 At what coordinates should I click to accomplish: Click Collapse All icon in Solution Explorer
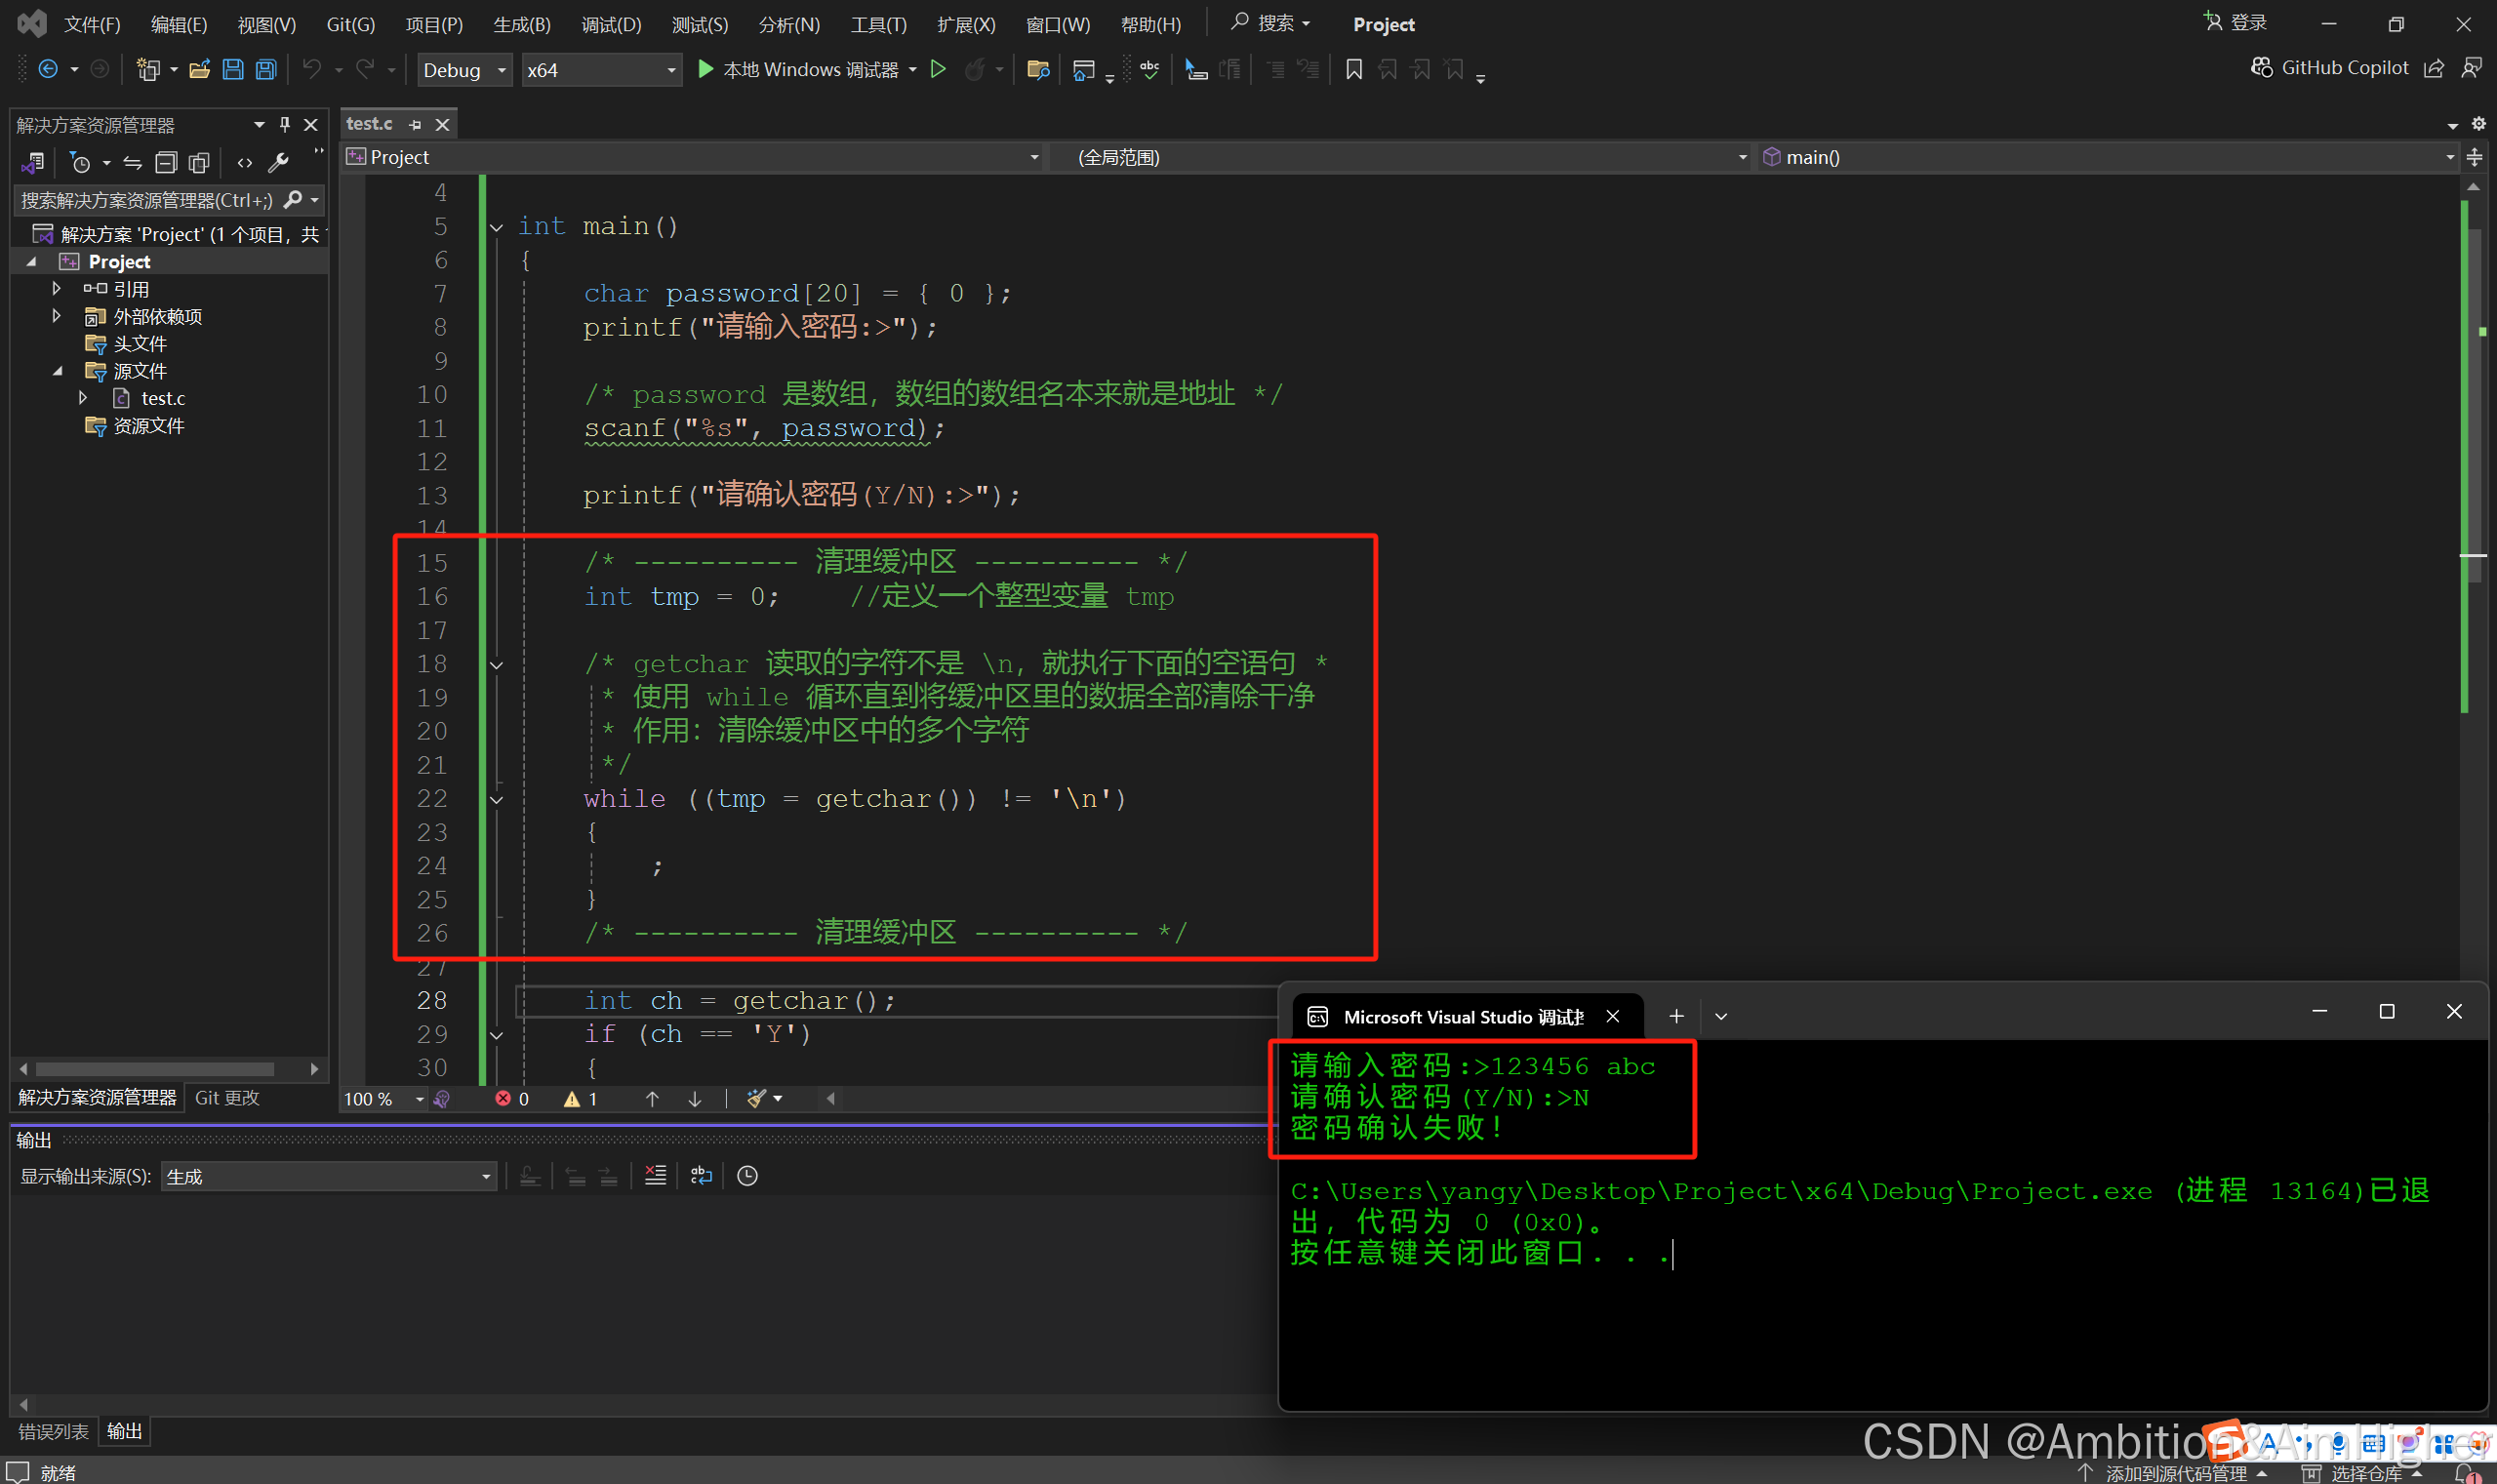click(x=166, y=162)
